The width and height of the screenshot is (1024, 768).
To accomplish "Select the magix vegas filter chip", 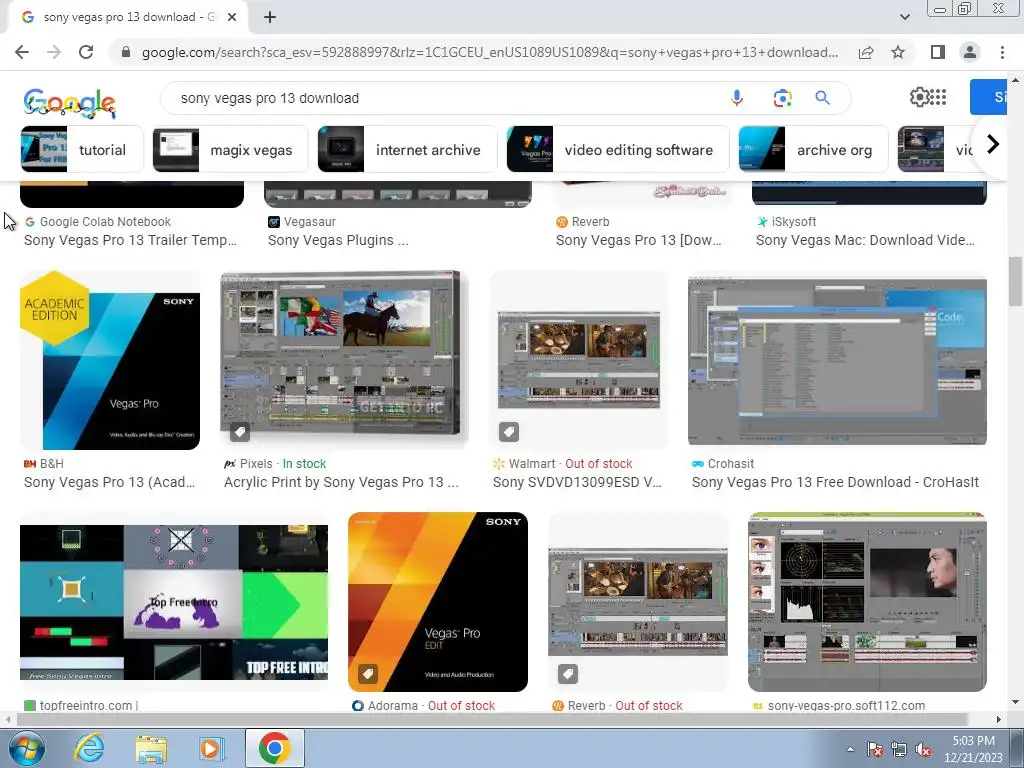I will [x=230, y=150].
